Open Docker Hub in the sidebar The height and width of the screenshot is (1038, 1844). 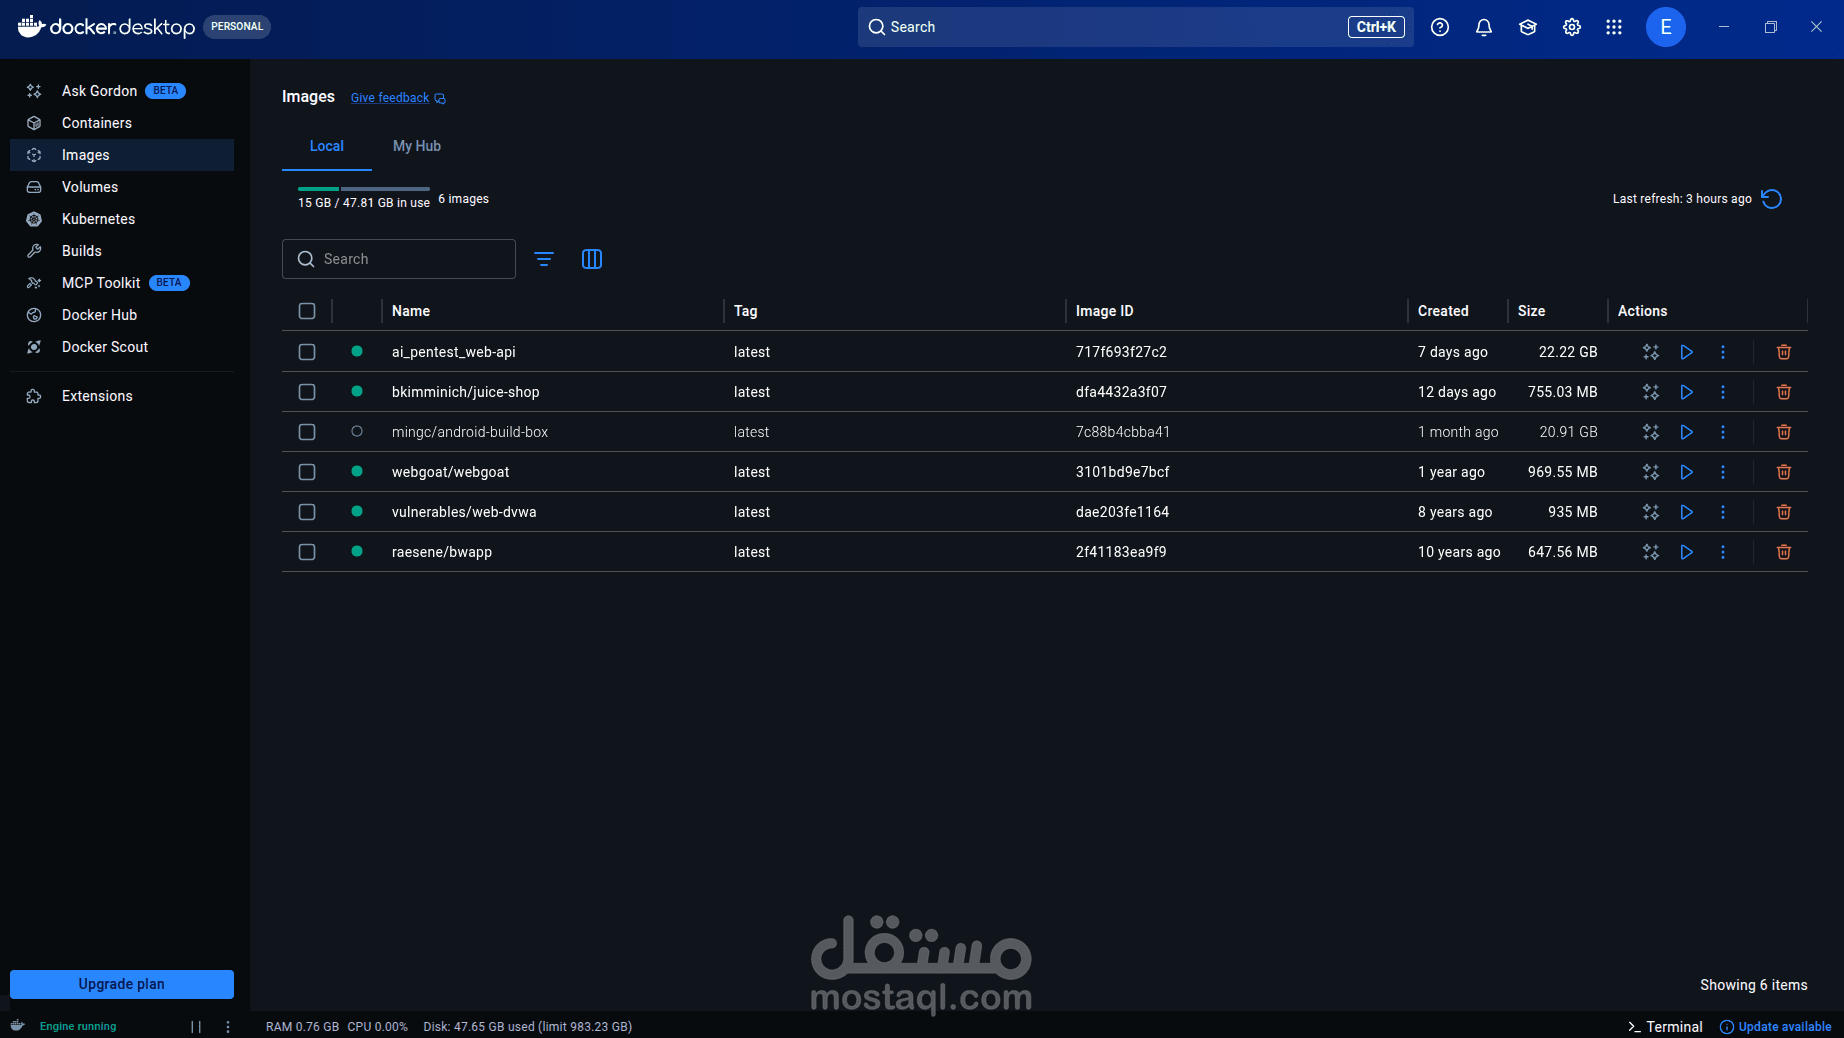point(122,315)
